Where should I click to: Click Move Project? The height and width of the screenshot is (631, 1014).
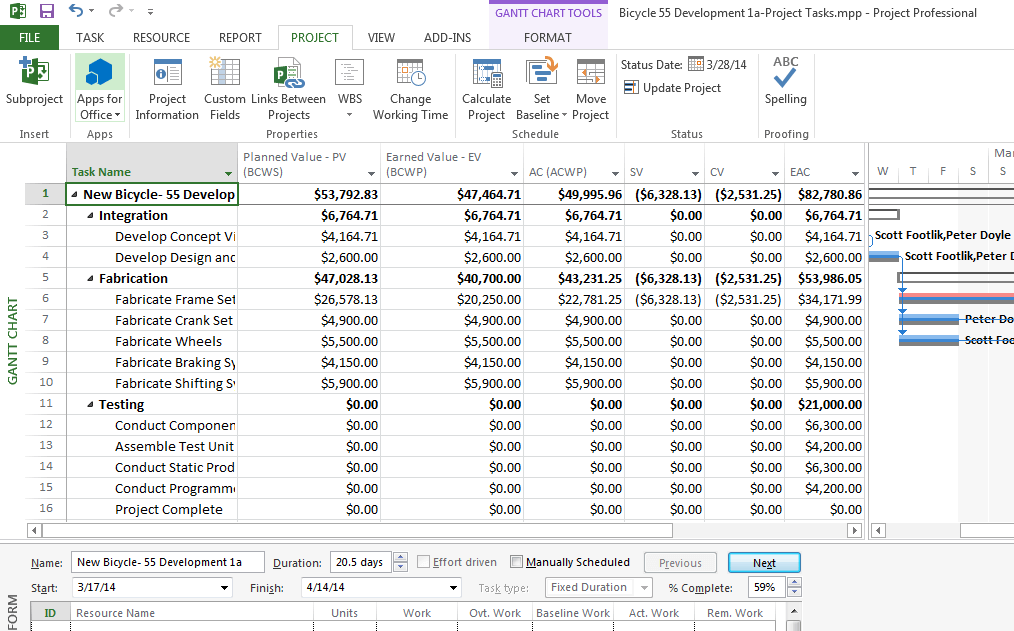tap(590, 89)
